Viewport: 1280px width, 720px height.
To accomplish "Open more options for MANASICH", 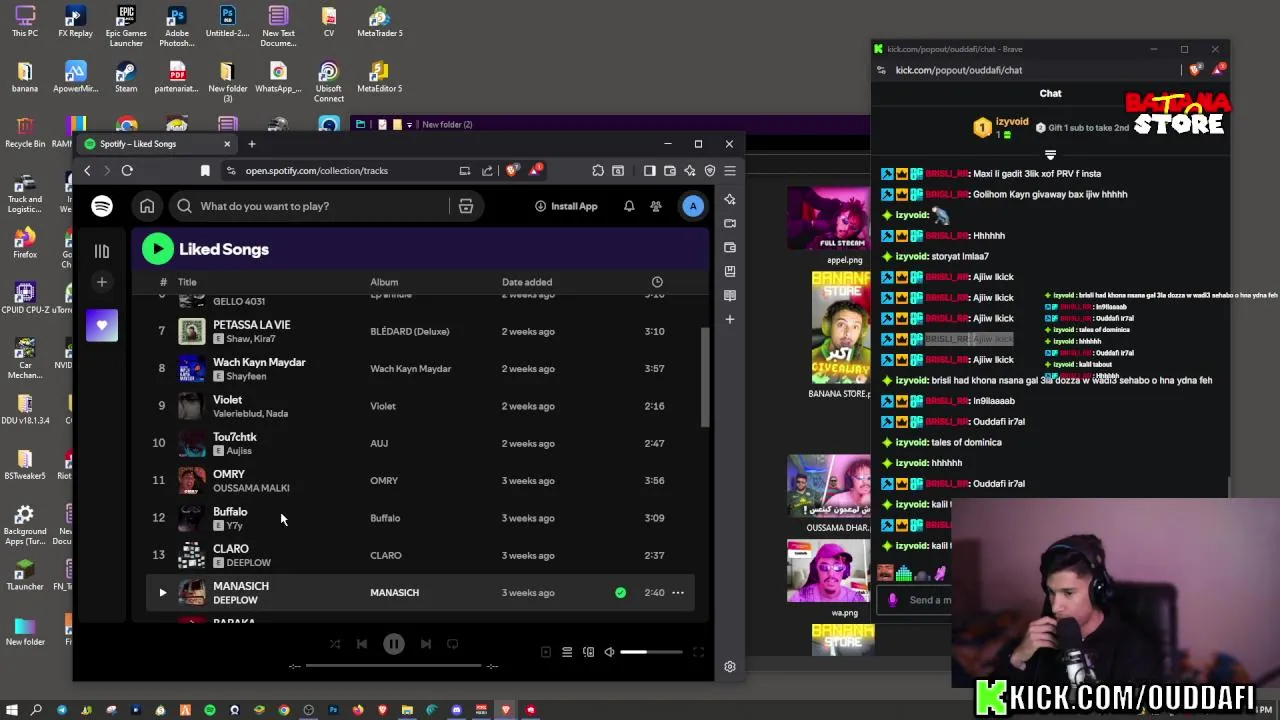I will [x=678, y=593].
